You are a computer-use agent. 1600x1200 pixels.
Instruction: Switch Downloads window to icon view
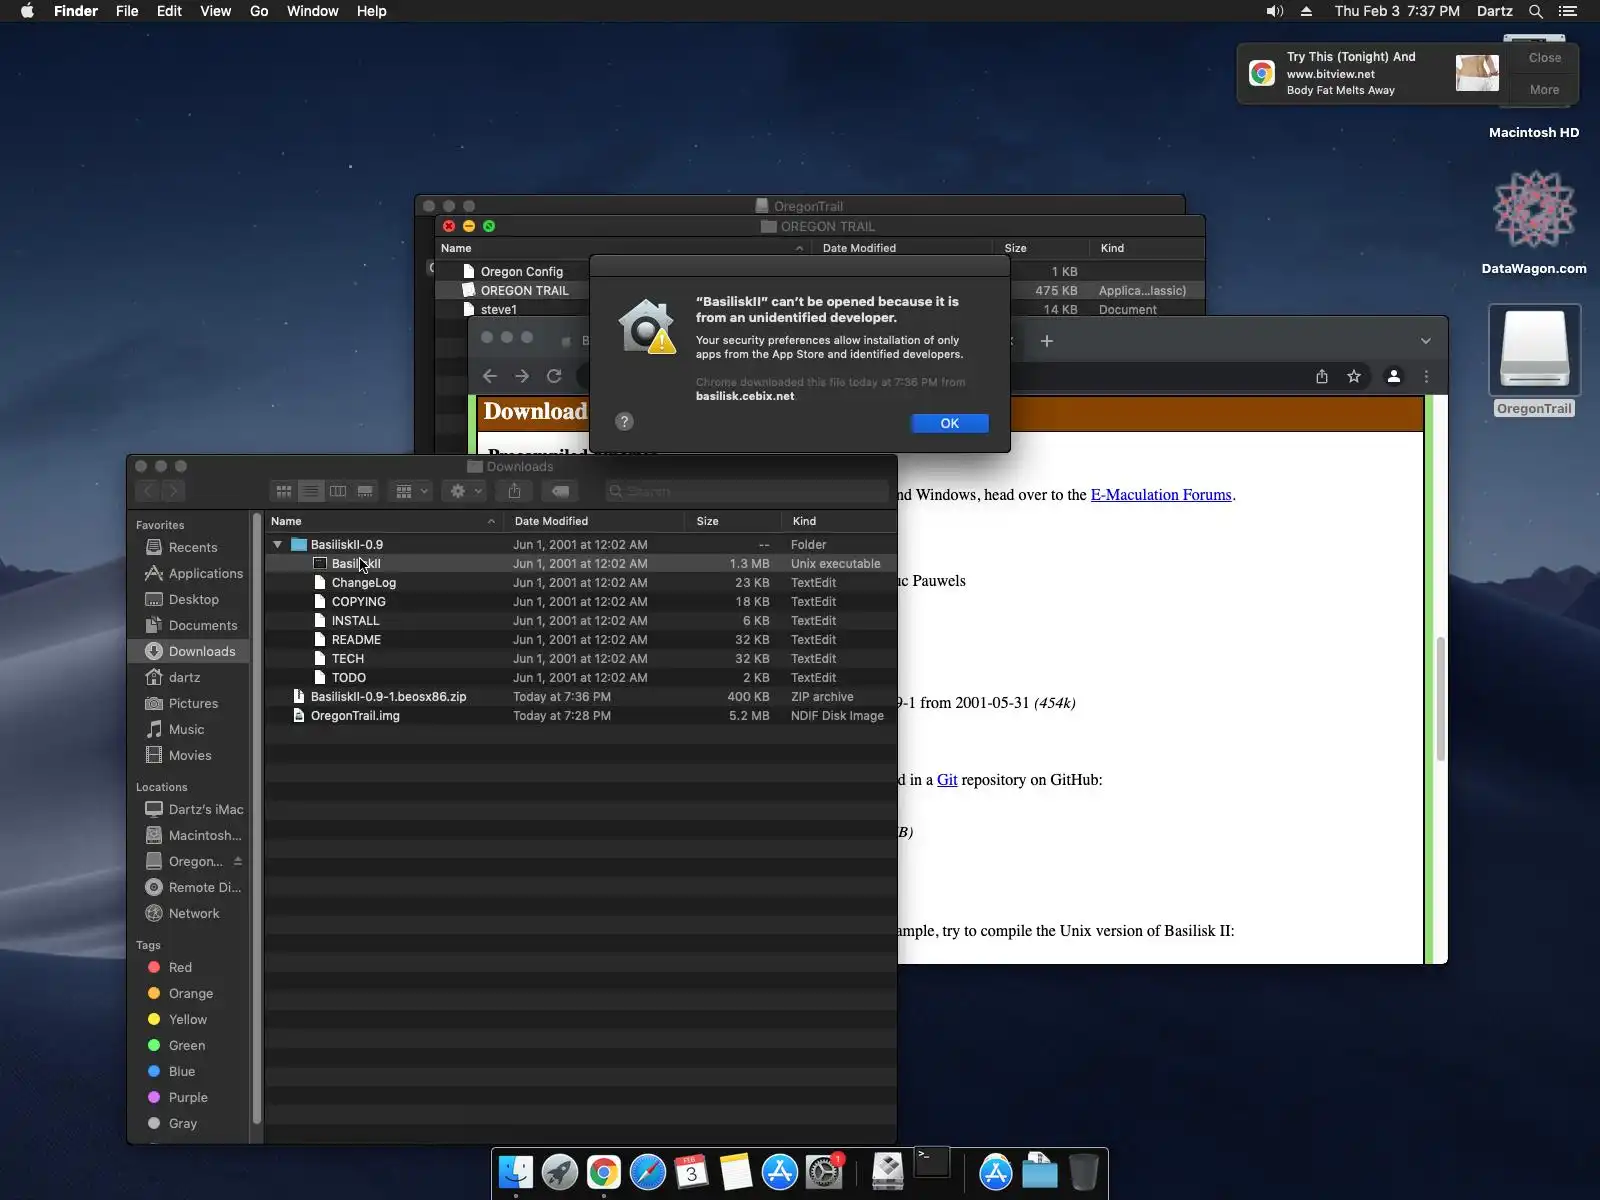point(284,491)
